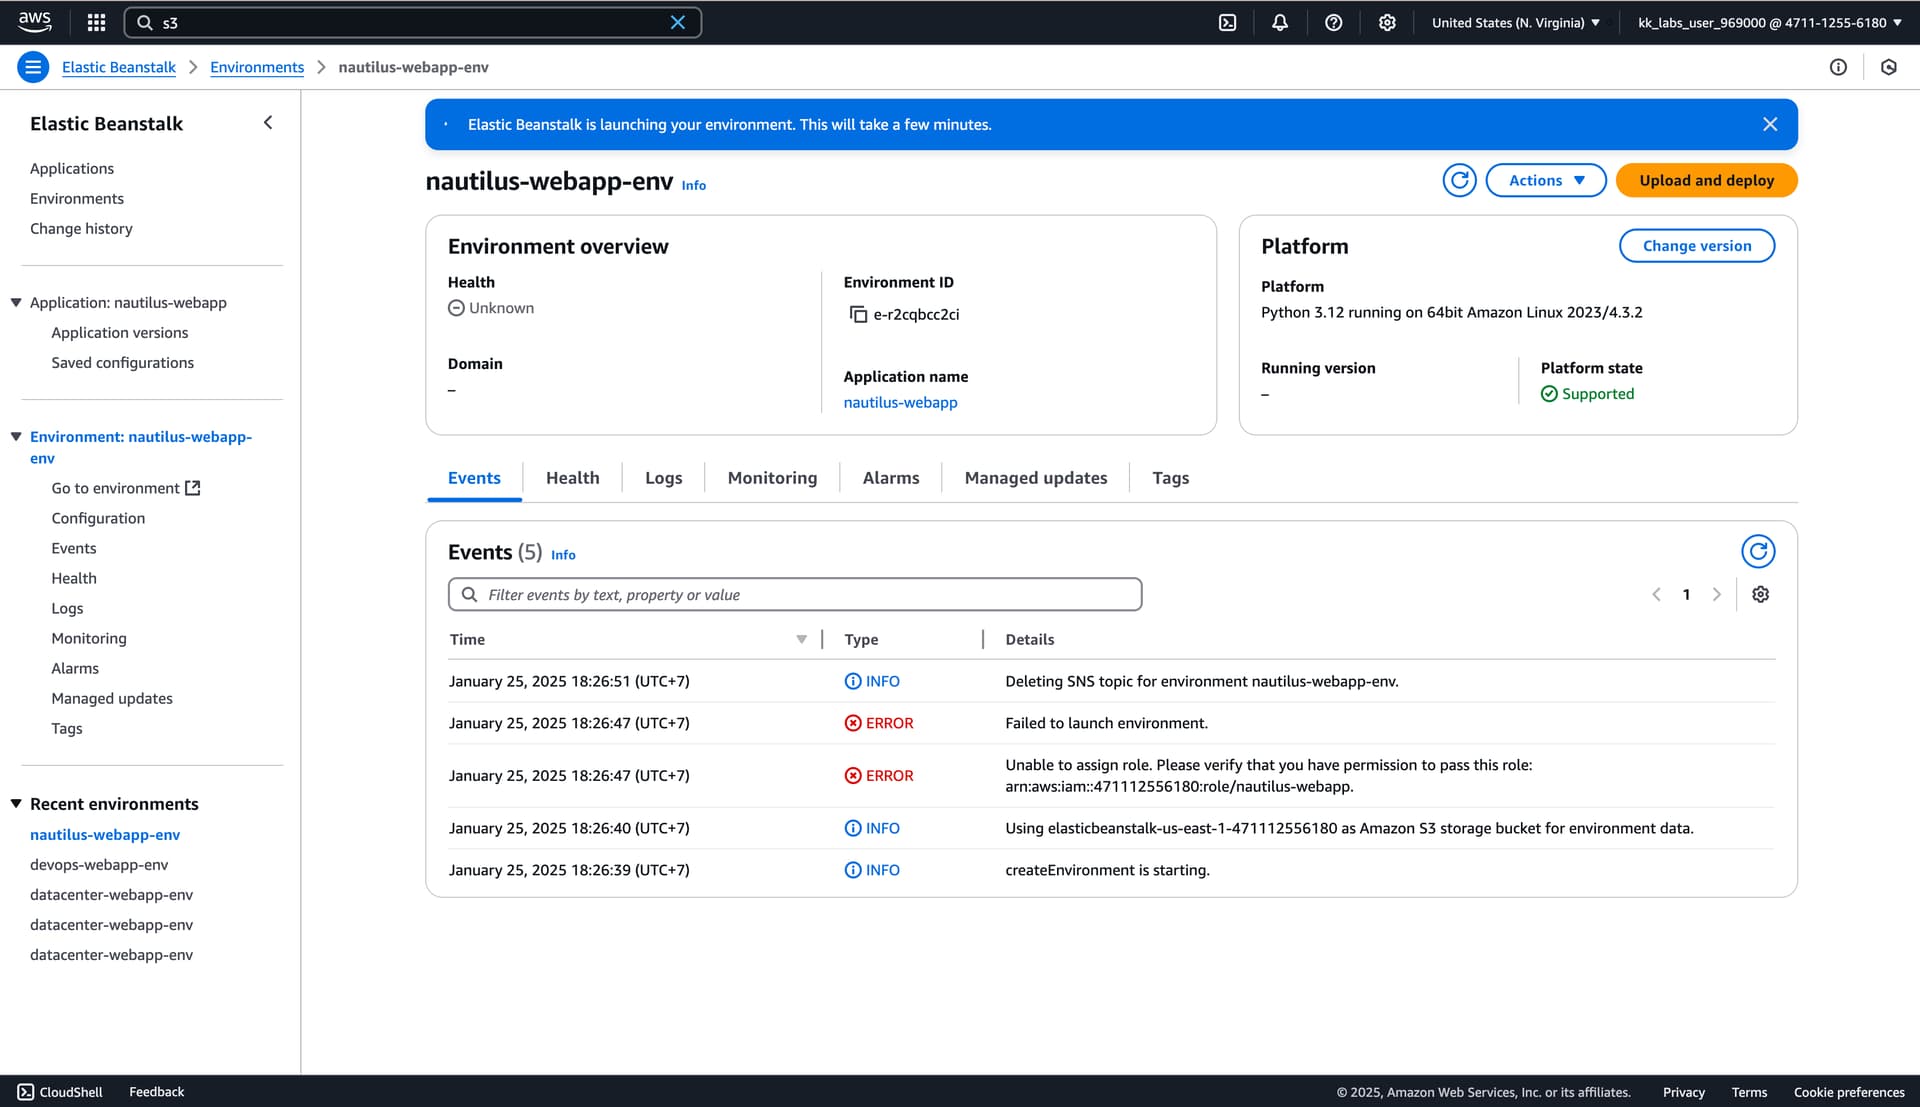Open Application versions in the sidebar
Screen dimensions: 1920x1107
120,332
